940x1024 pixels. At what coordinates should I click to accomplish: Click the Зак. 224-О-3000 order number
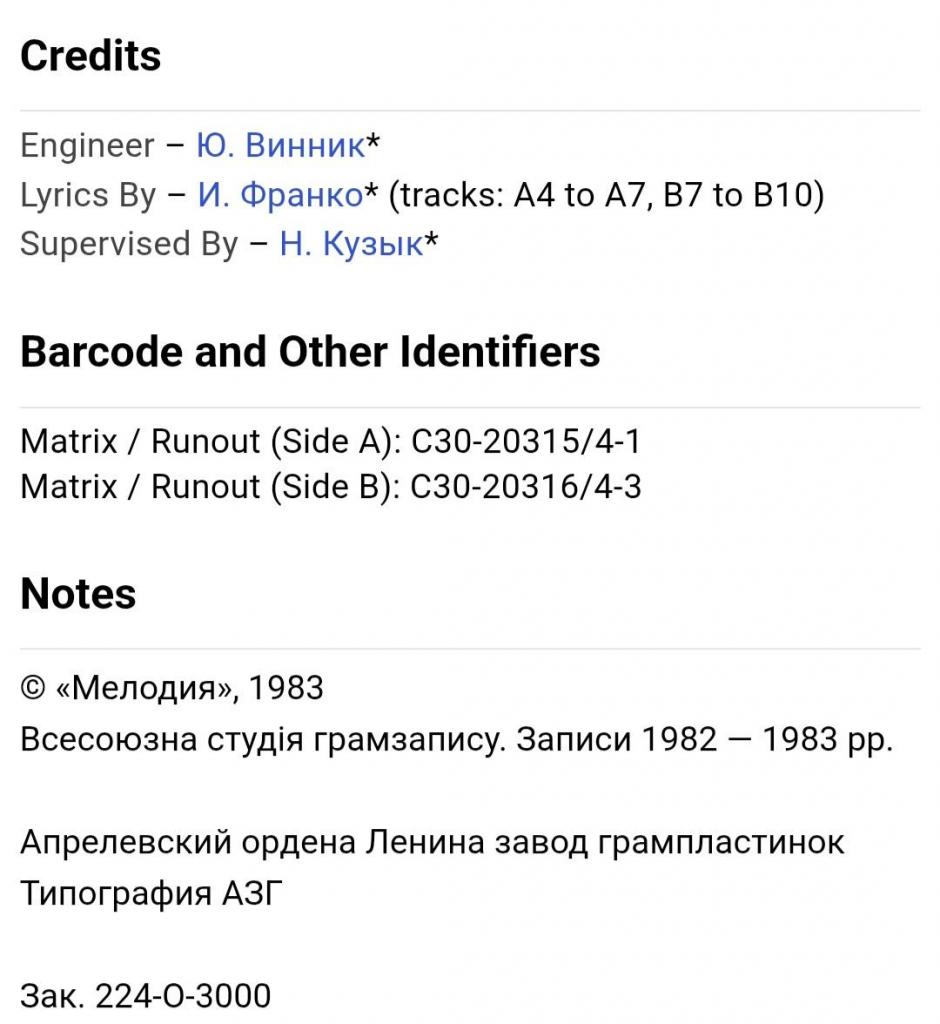tap(145, 996)
